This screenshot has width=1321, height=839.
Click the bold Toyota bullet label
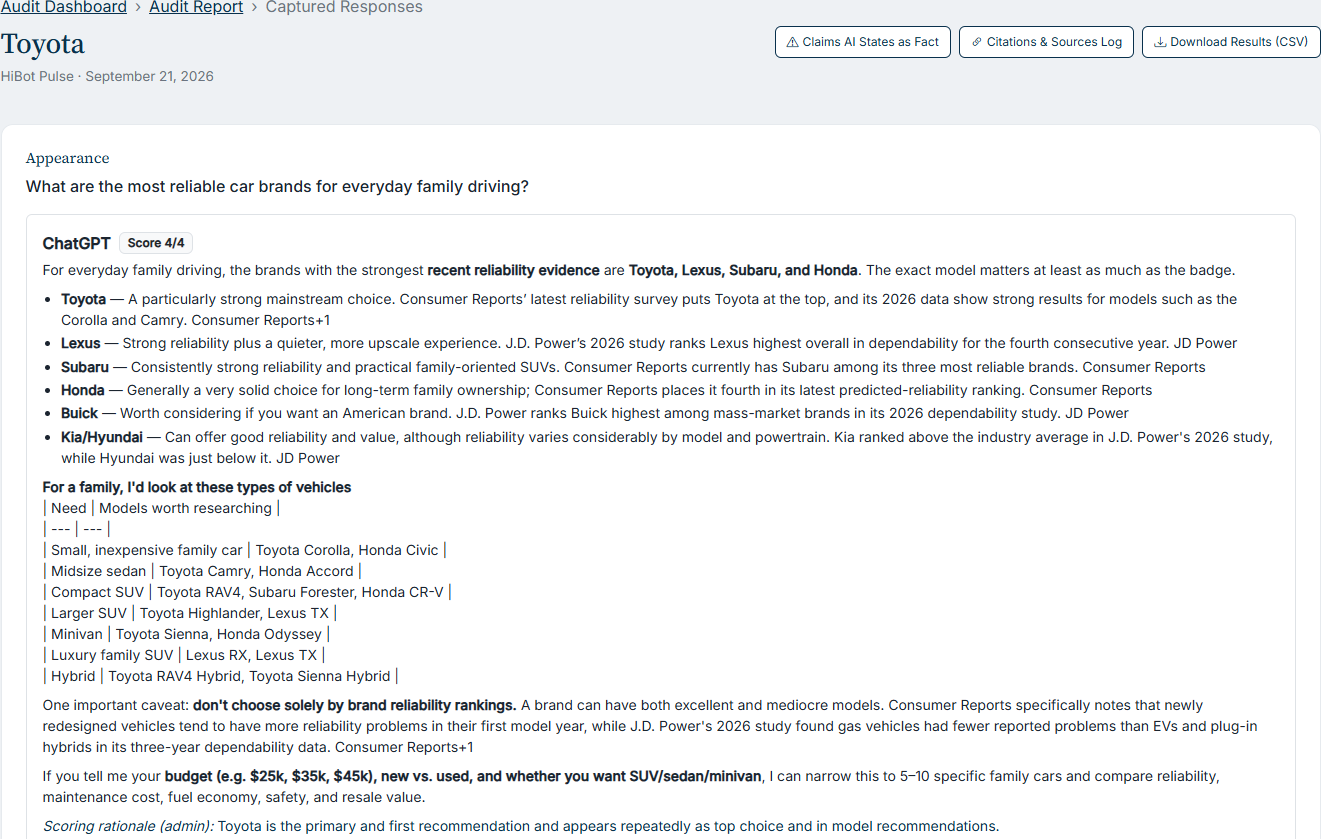83,299
